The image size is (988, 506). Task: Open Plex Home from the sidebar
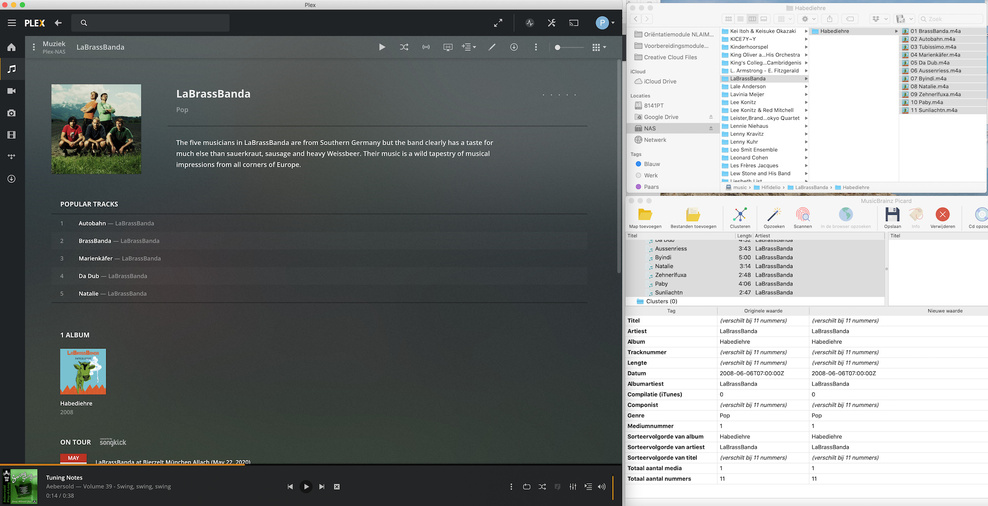pos(11,47)
